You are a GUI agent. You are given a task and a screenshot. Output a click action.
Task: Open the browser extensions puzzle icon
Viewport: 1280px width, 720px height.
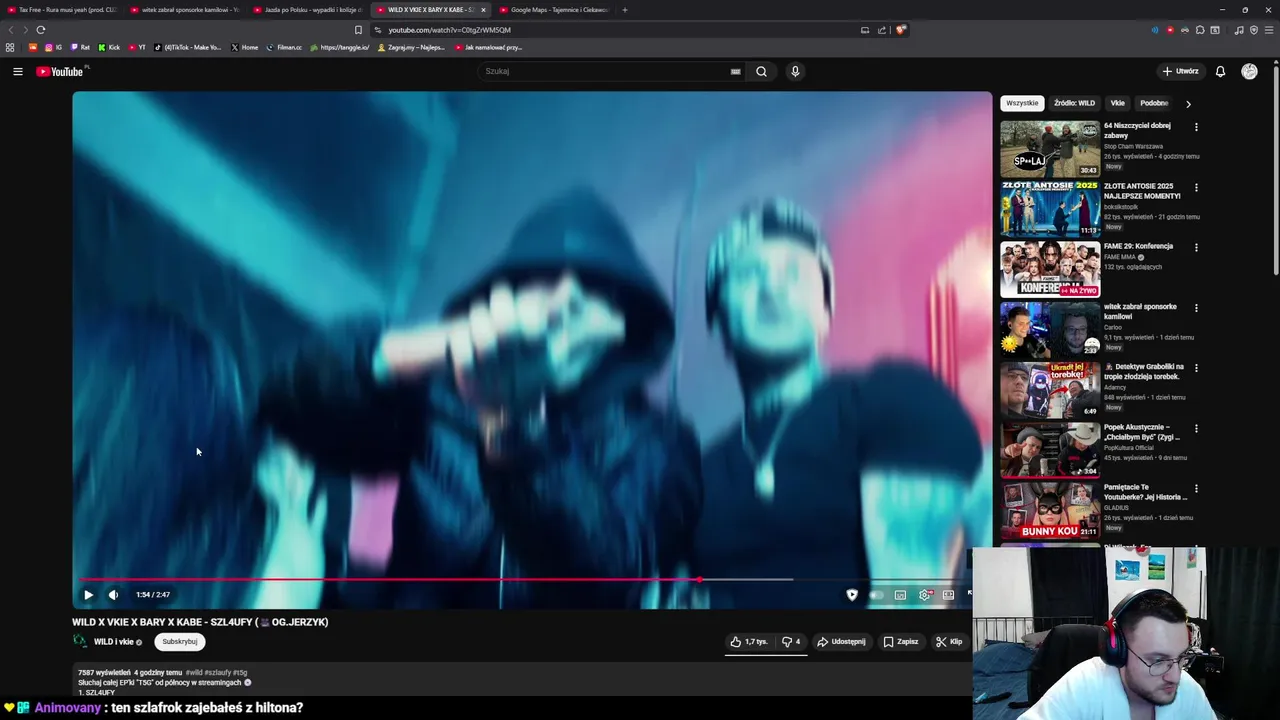click(1200, 30)
